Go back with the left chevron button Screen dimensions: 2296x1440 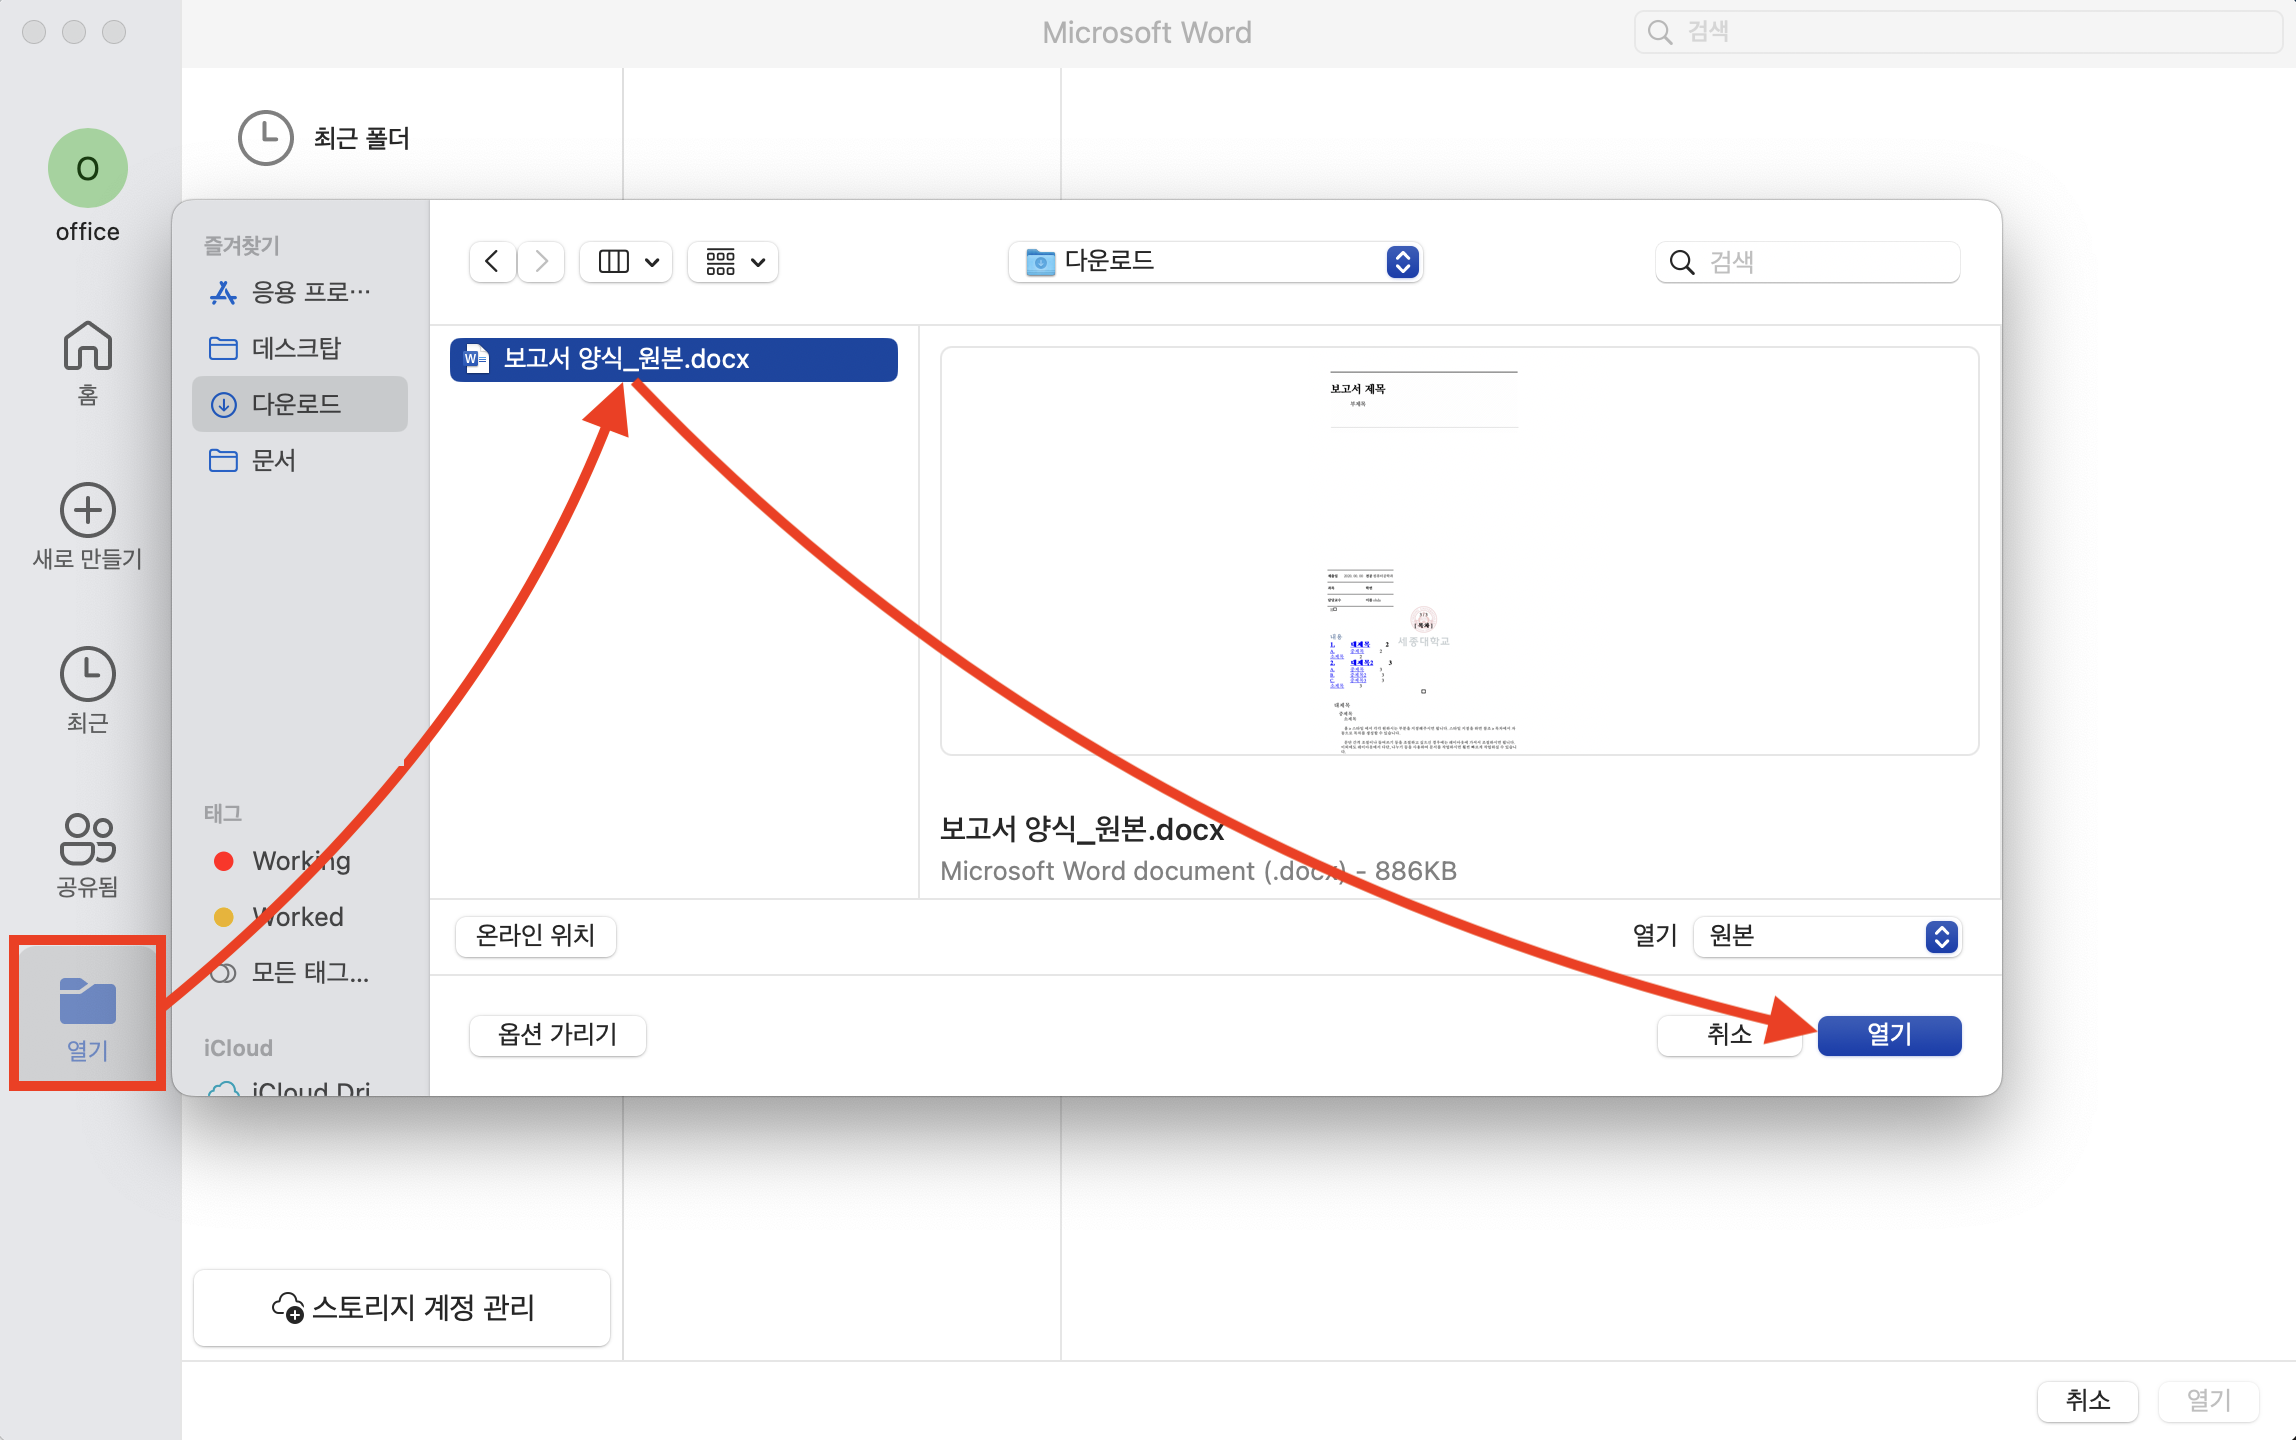point(492,262)
